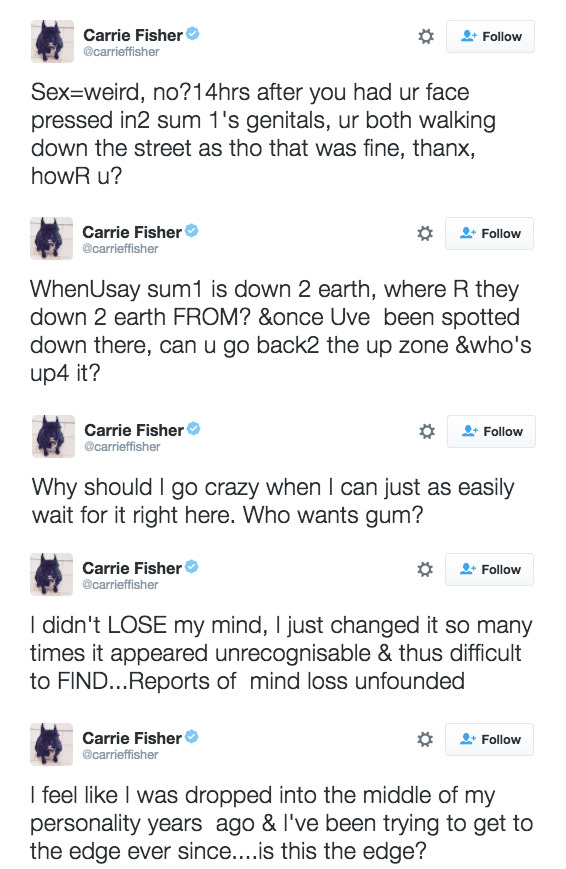This screenshot has width=566, height=869.
Task: Open profile picture on the 'down 2 earth' tweet
Action: coord(52,238)
